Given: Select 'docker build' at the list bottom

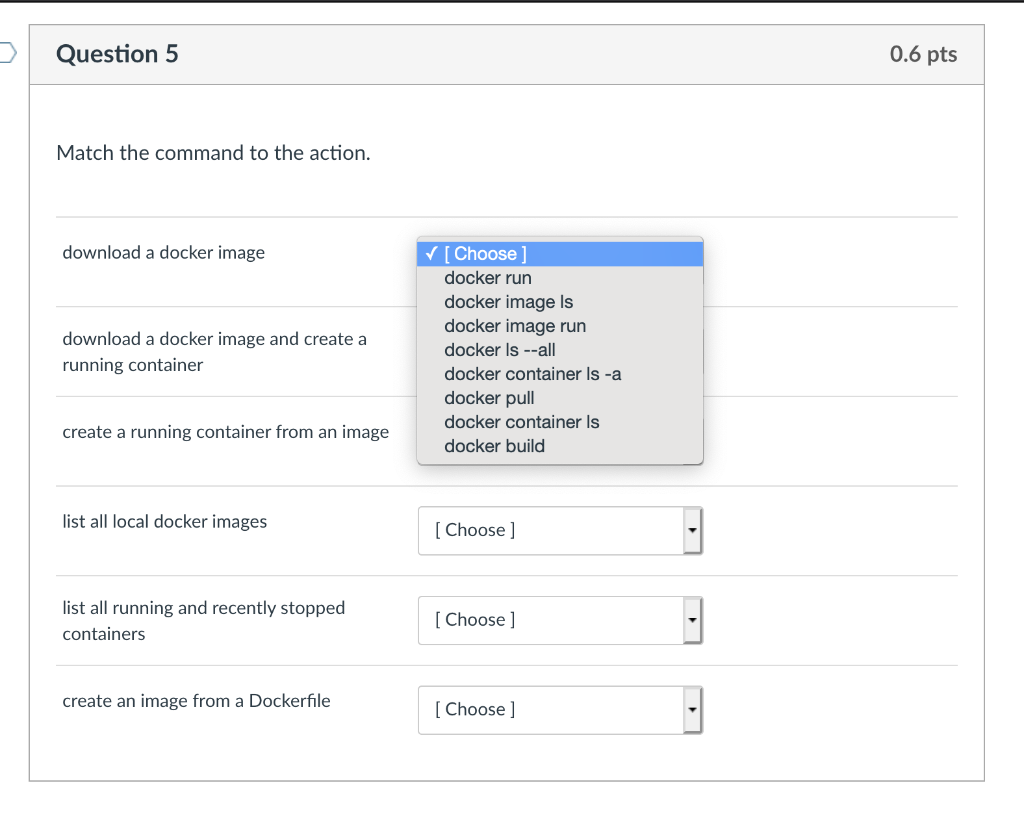Looking at the screenshot, I should coord(560,447).
